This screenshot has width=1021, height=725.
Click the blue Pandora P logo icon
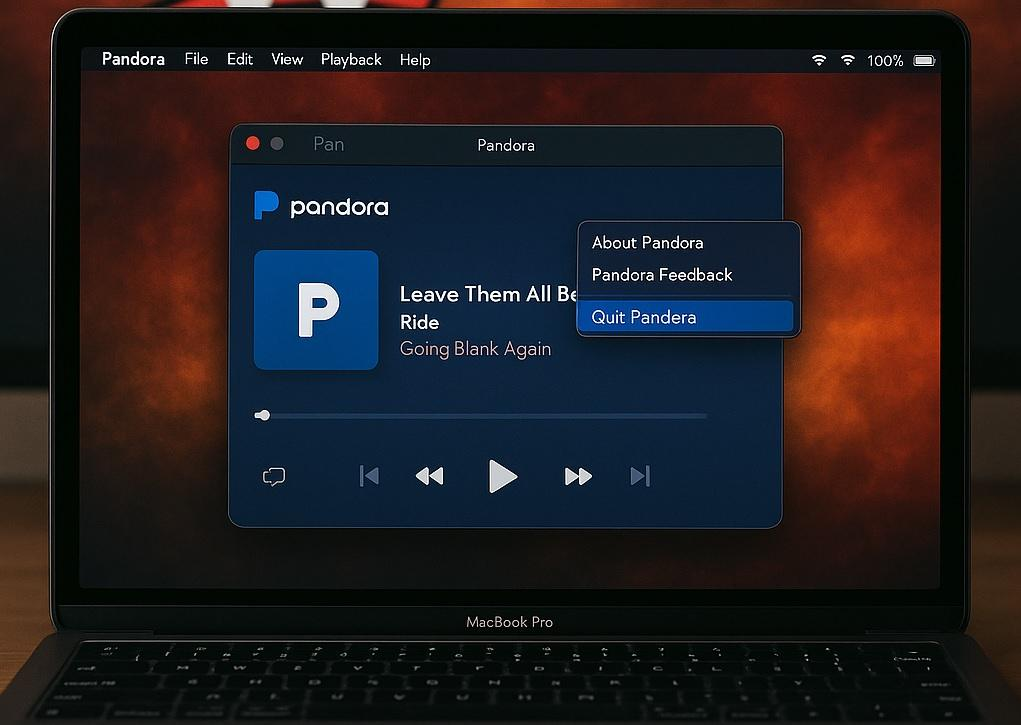tap(266, 205)
